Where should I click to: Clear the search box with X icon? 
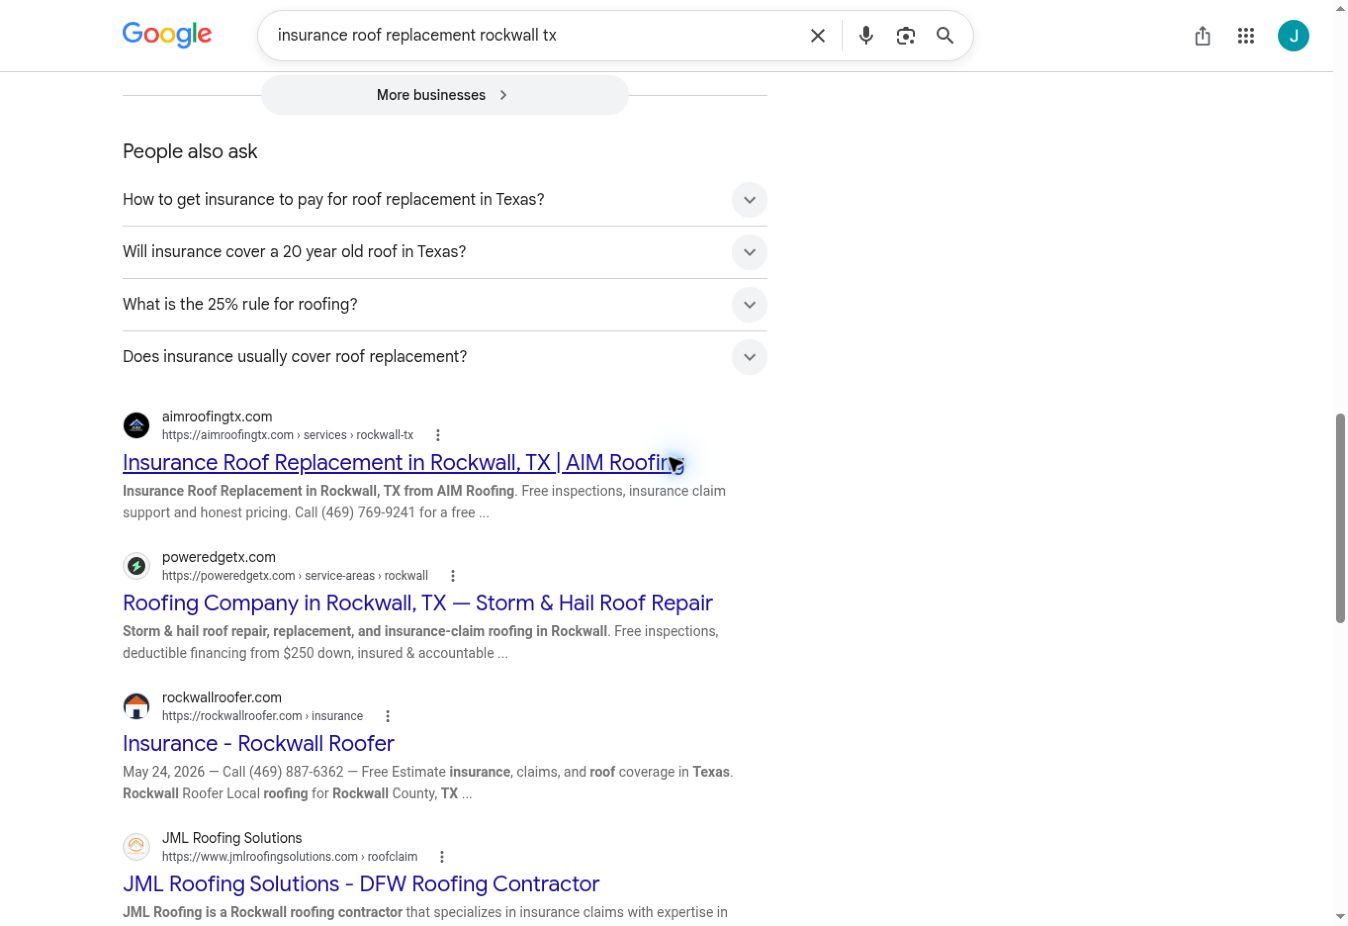(818, 36)
